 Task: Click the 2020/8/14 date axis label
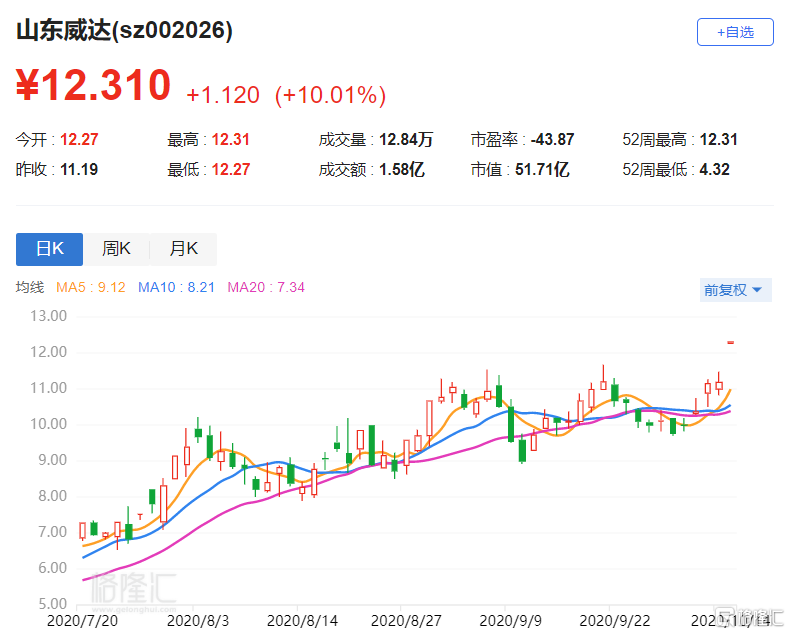(x=302, y=621)
